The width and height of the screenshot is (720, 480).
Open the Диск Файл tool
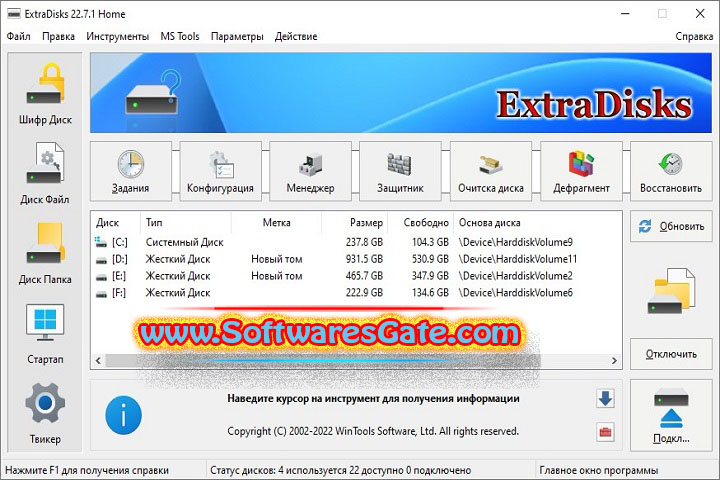pos(45,174)
